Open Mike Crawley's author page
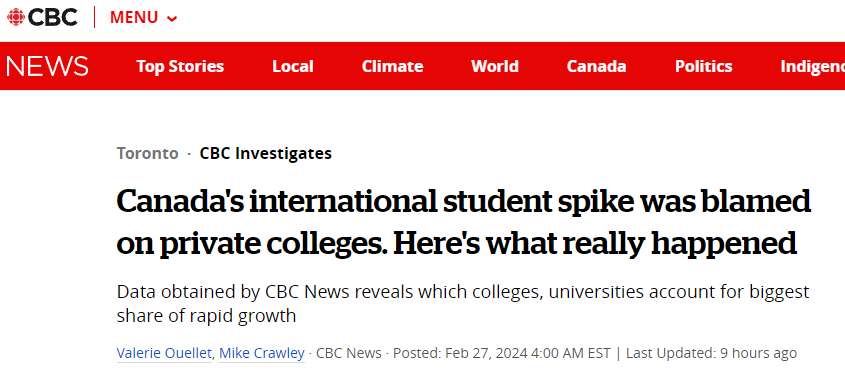The image size is (845, 376). coord(262,353)
